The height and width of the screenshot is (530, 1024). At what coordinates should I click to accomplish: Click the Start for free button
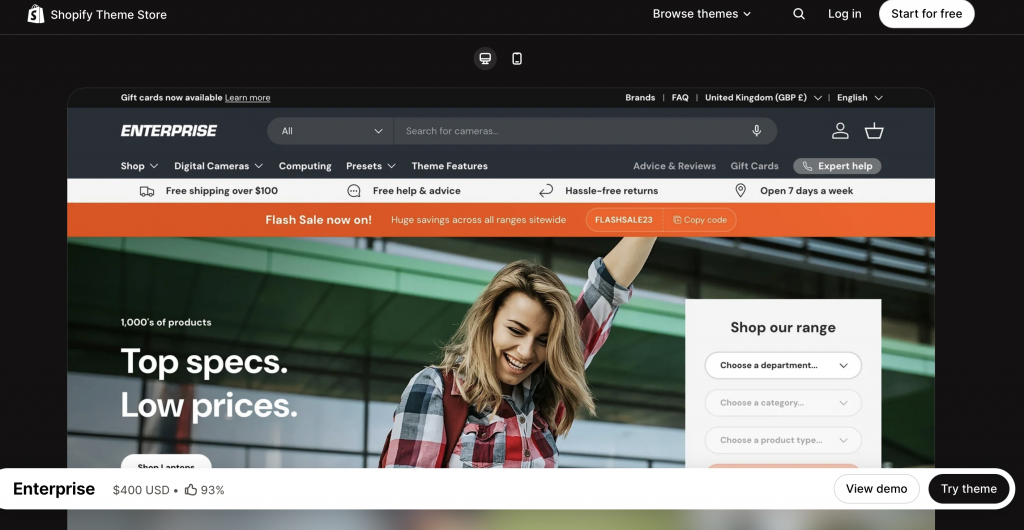tap(926, 14)
